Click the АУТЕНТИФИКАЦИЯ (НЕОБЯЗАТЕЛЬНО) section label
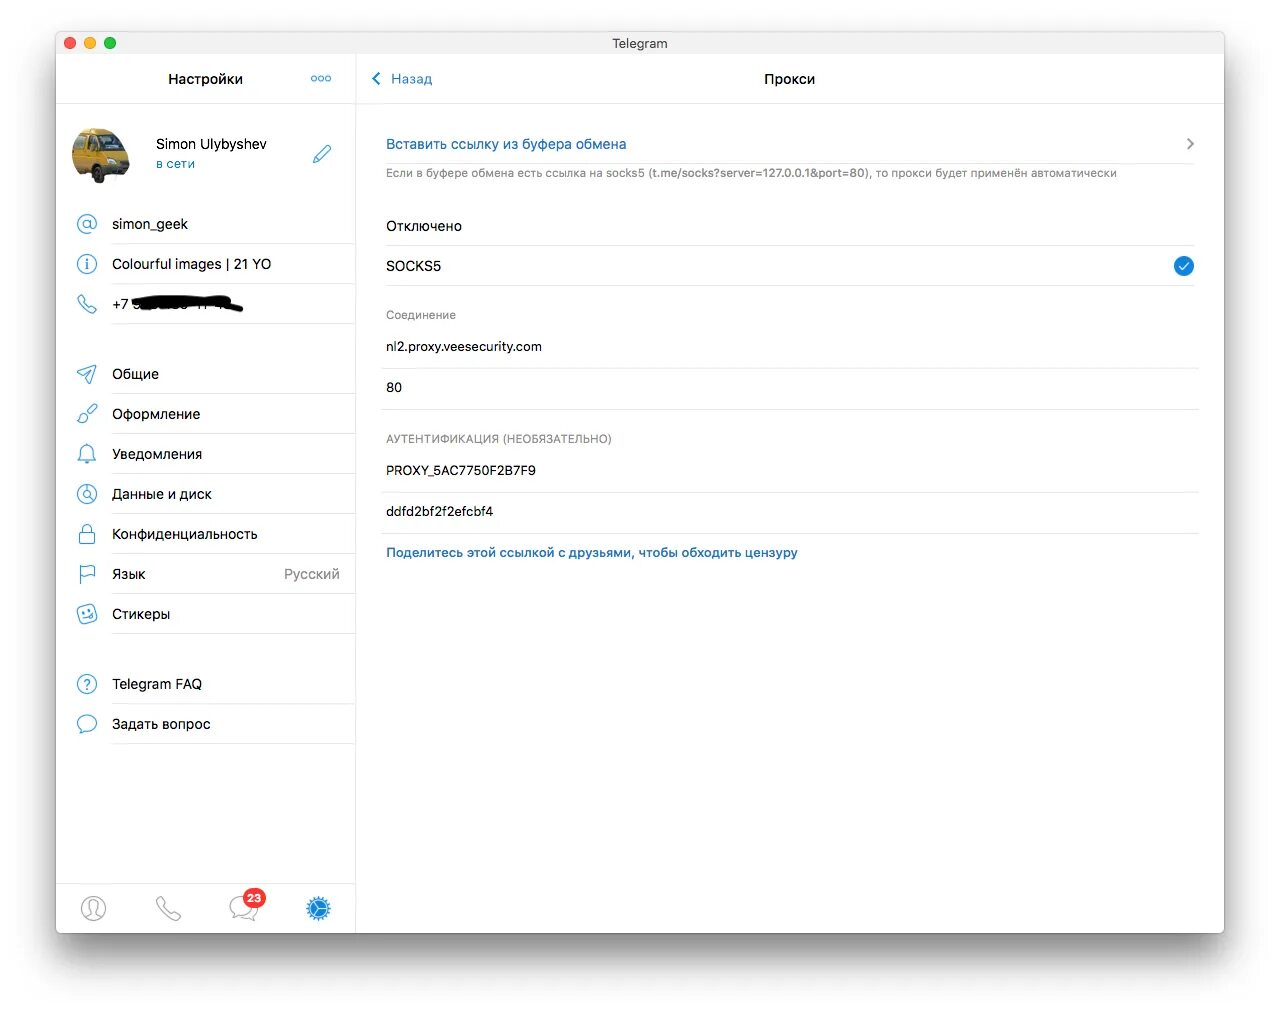Screen dimensions: 1280x1013 point(499,439)
